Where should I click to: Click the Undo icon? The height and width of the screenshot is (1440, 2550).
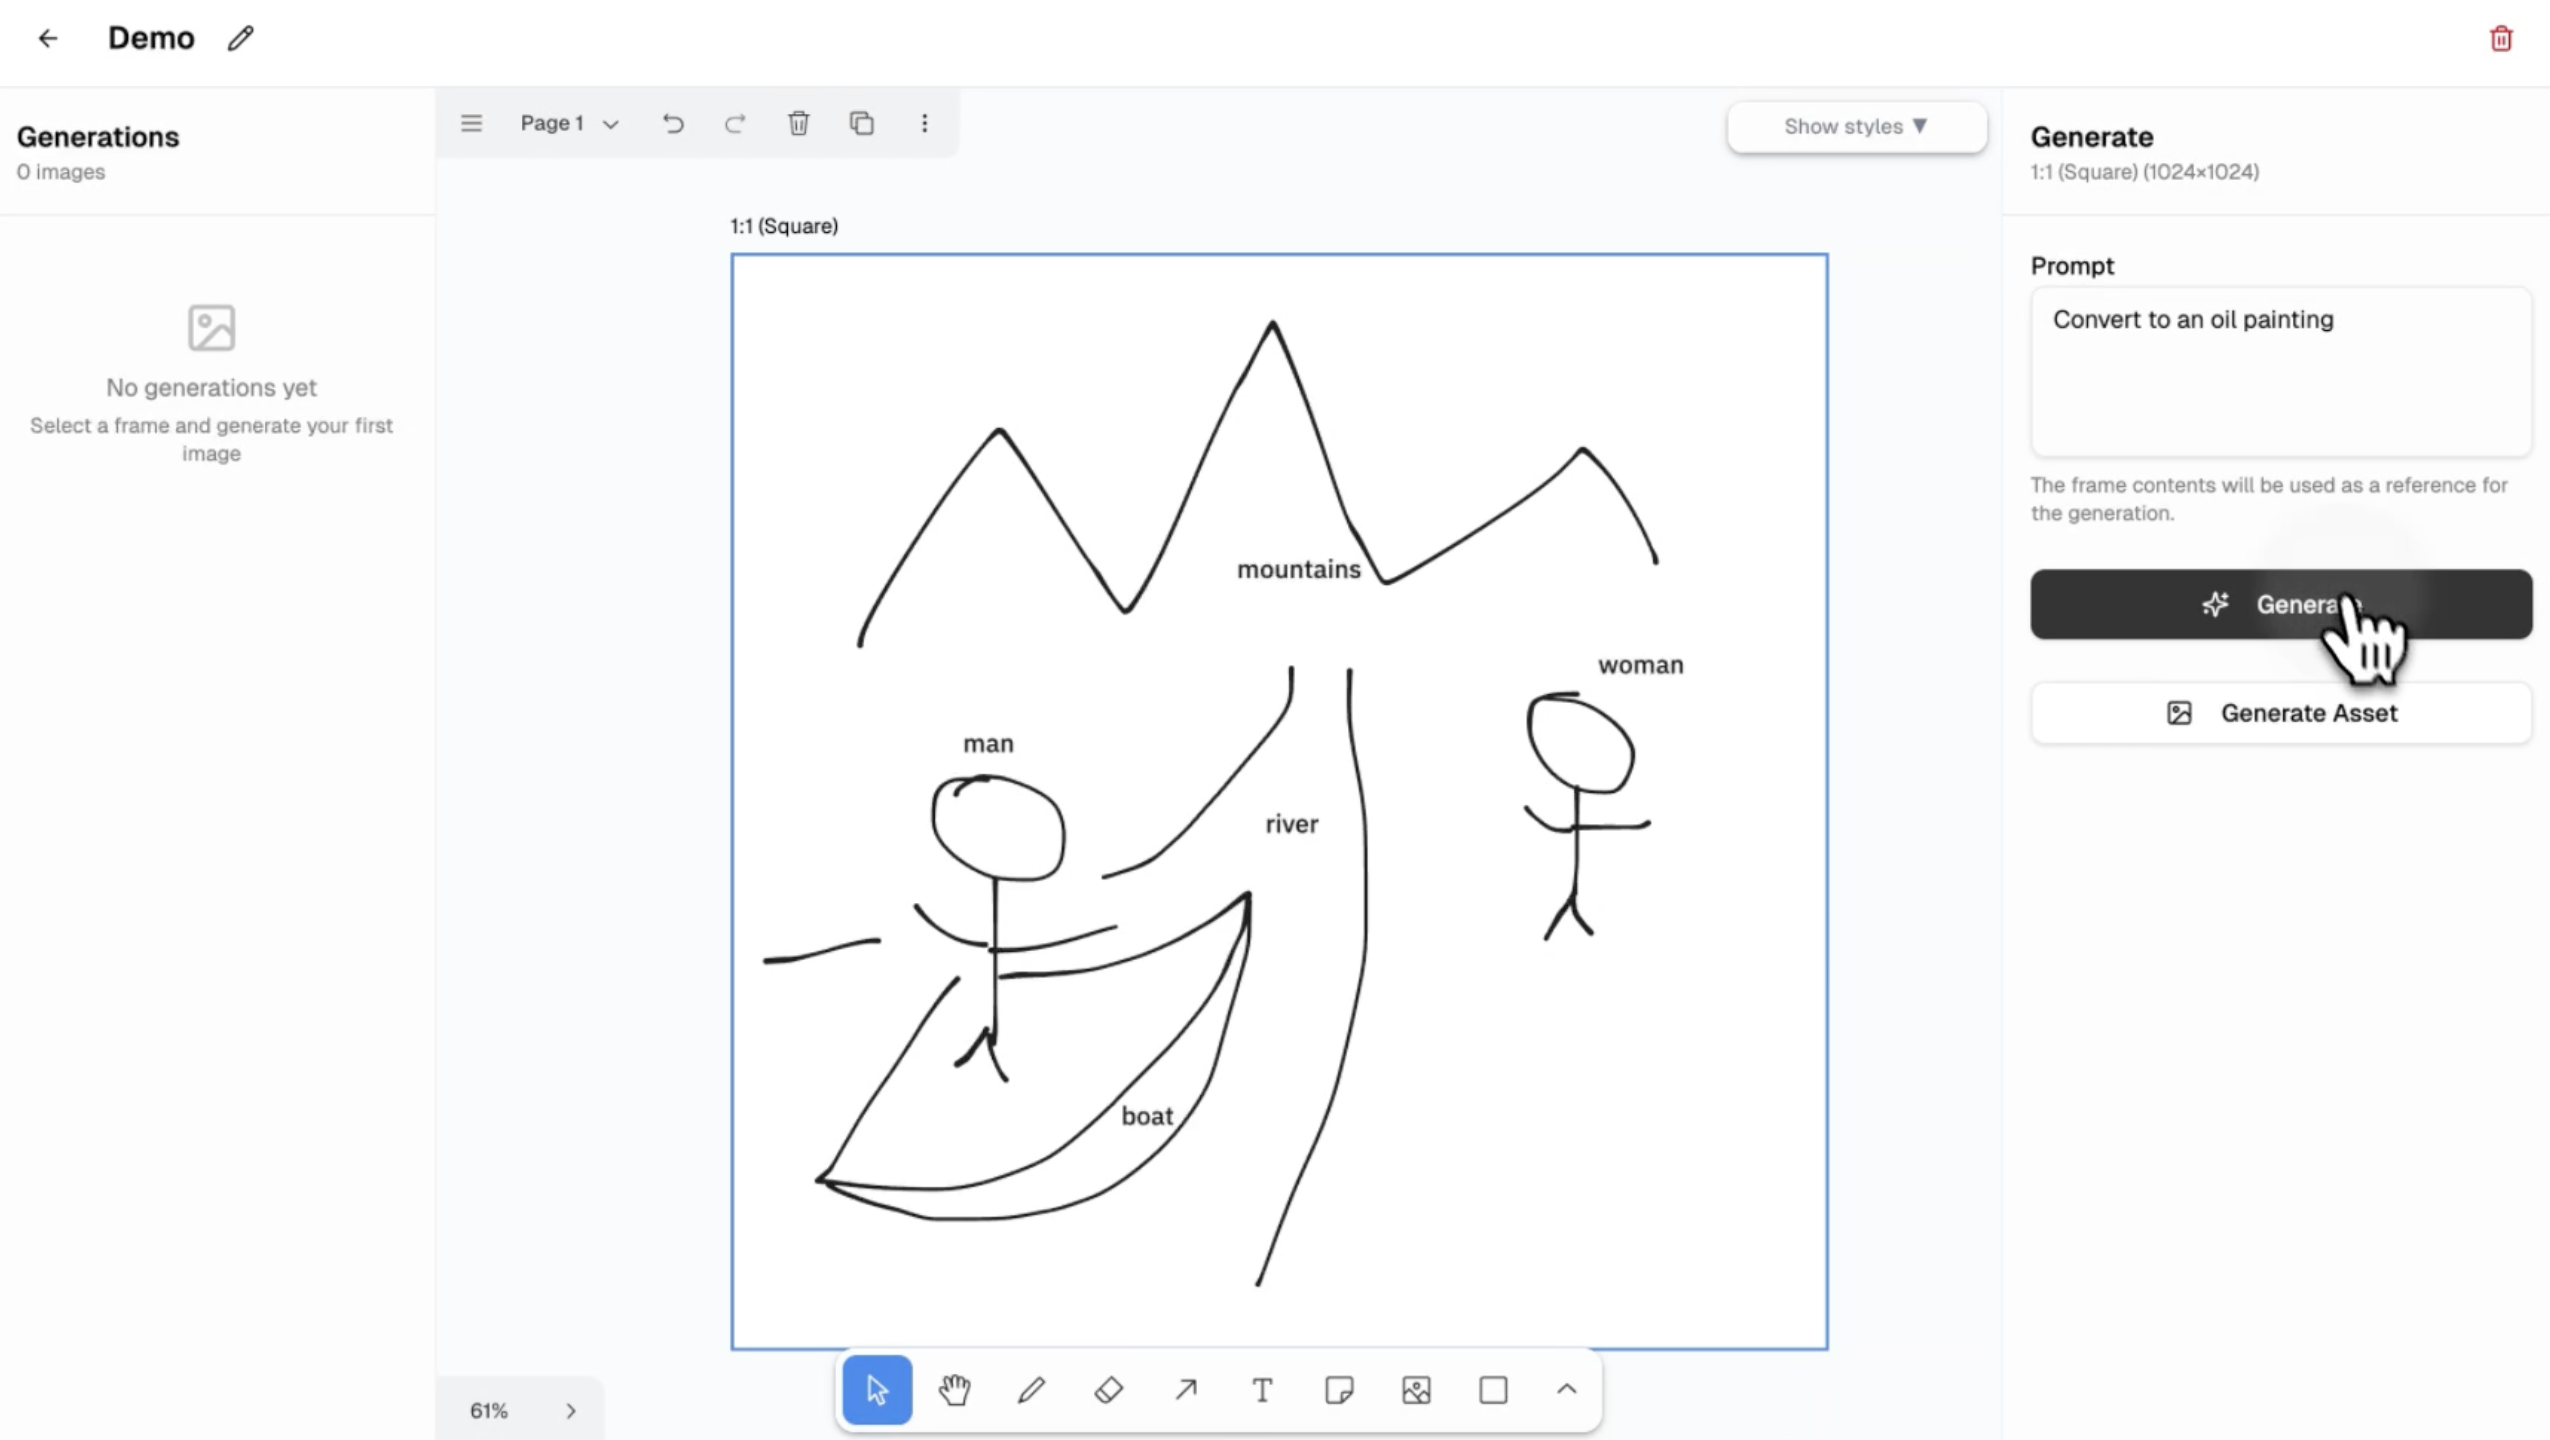tap(672, 123)
